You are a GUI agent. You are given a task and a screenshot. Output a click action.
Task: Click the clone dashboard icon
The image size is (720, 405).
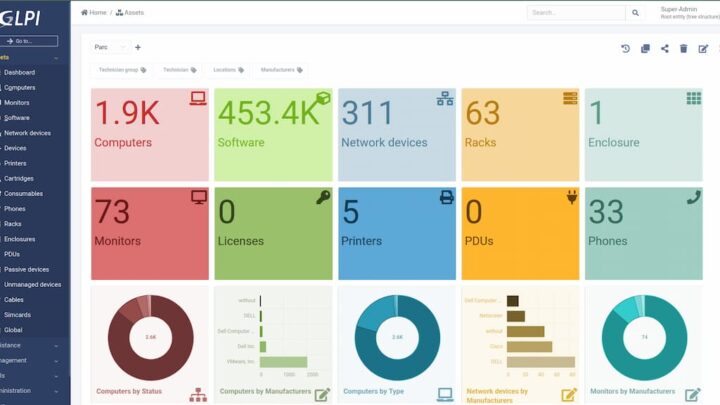point(645,48)
